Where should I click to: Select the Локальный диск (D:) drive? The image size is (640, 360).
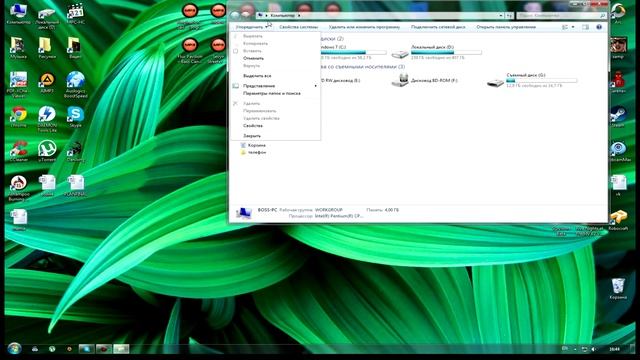436,52
